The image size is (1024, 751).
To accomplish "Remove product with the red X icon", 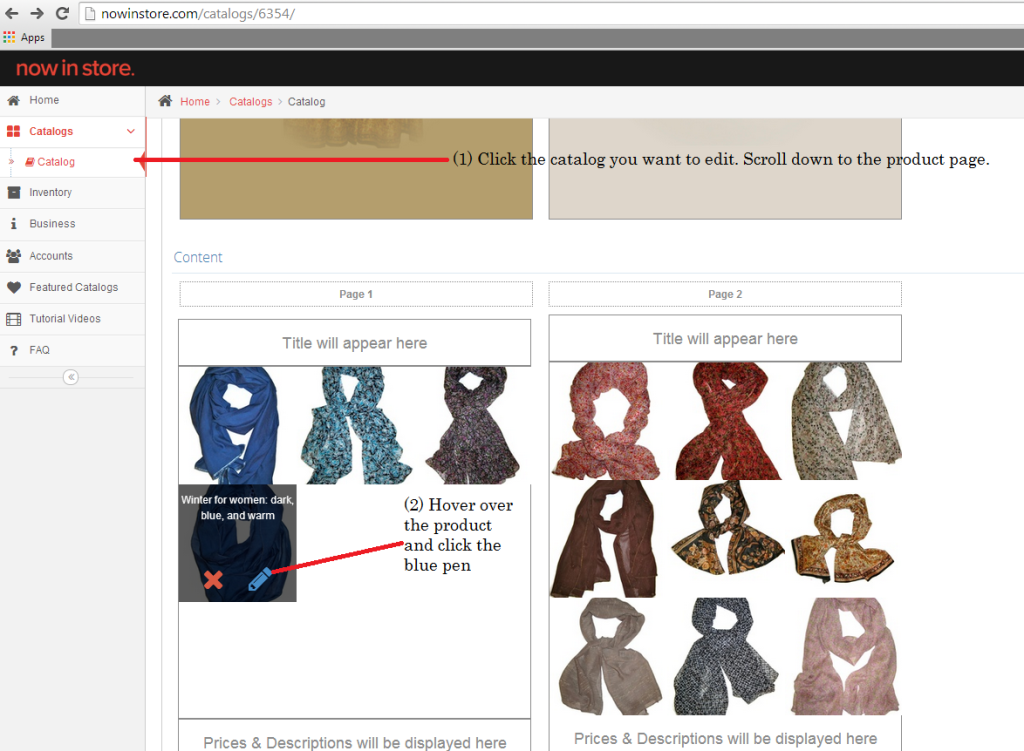I will pos(213,580).
